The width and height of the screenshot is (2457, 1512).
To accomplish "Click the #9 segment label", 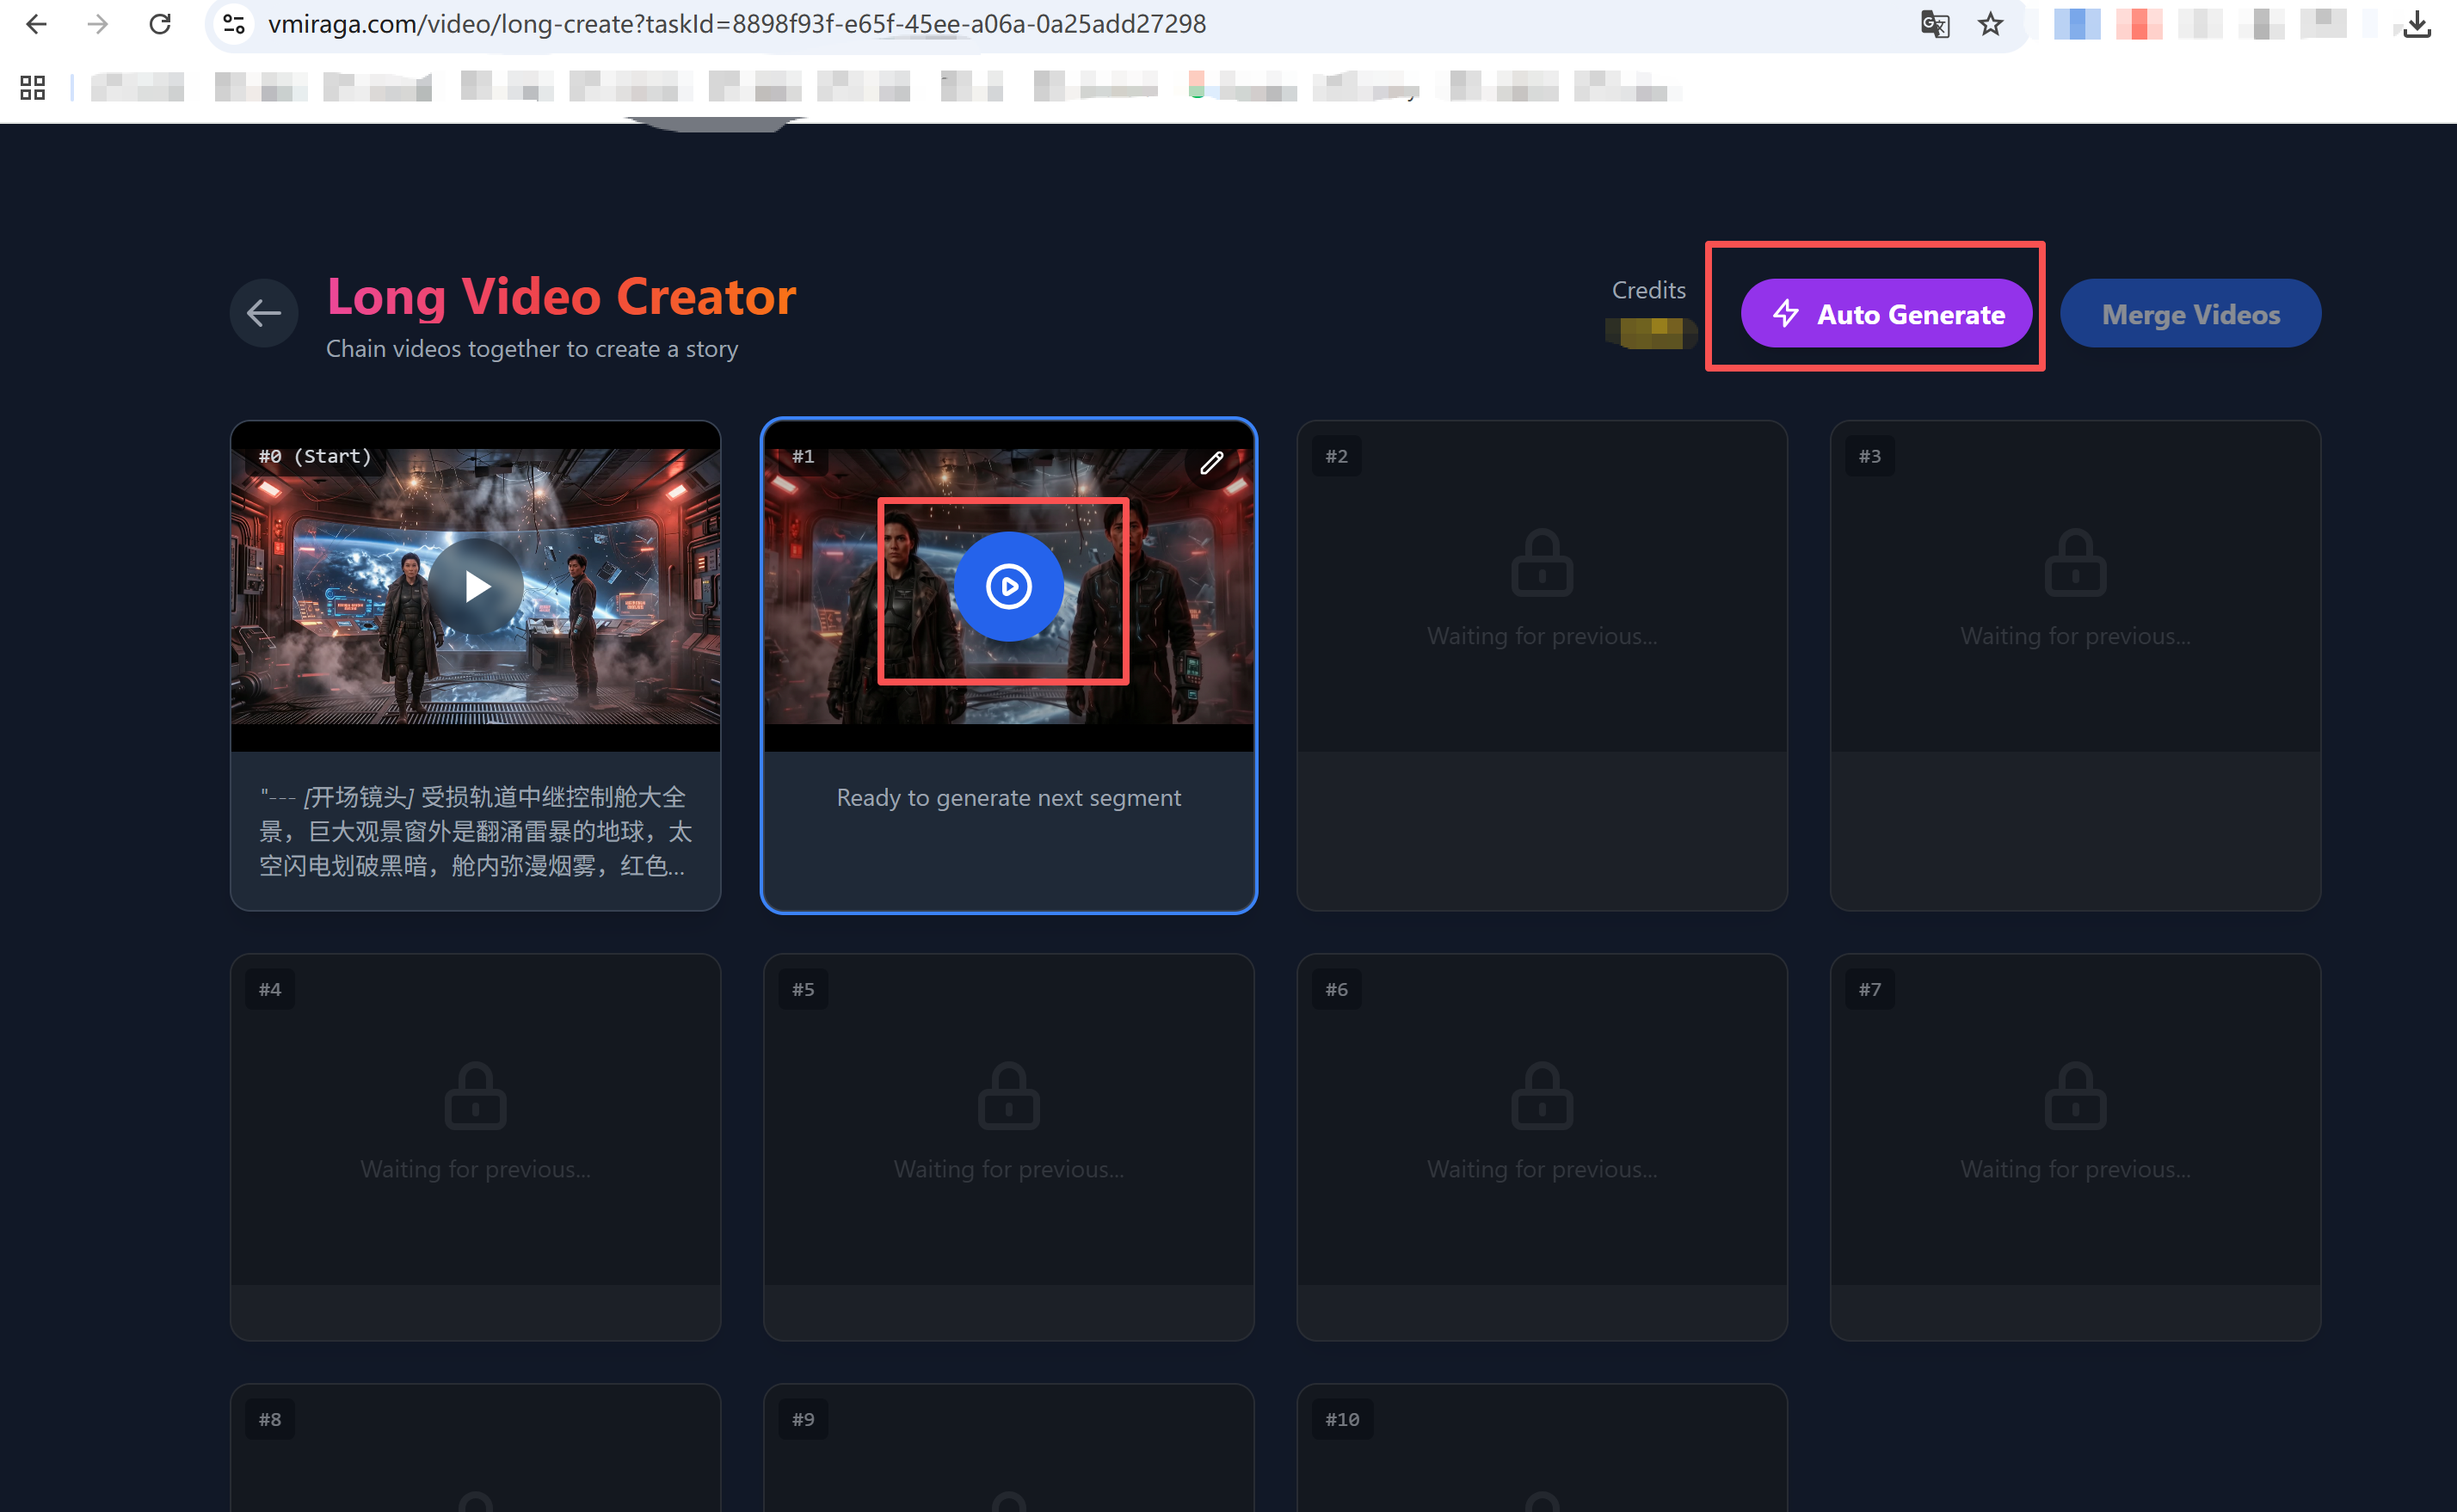I will tap(803, 1420).
